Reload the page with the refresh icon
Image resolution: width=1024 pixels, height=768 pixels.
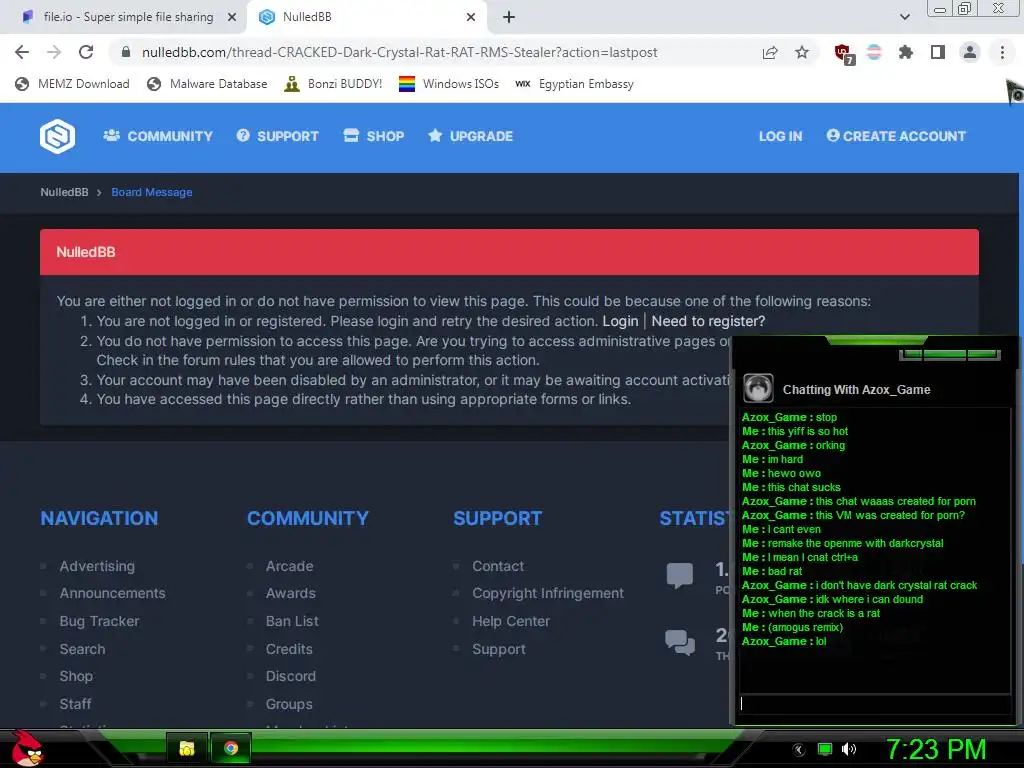[86, 52]
